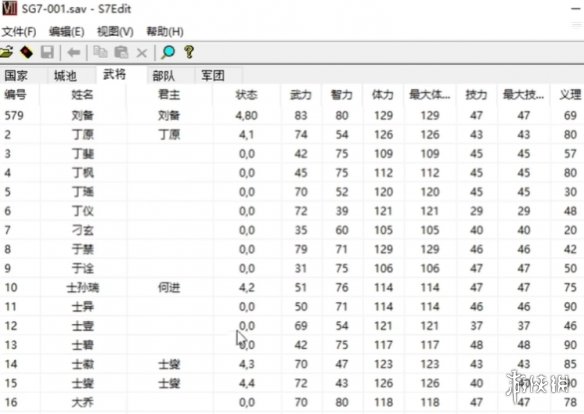This screenshot has height=414, width=584.
Task: Click the open file folder icon
Action: click(x=6, y=52)
